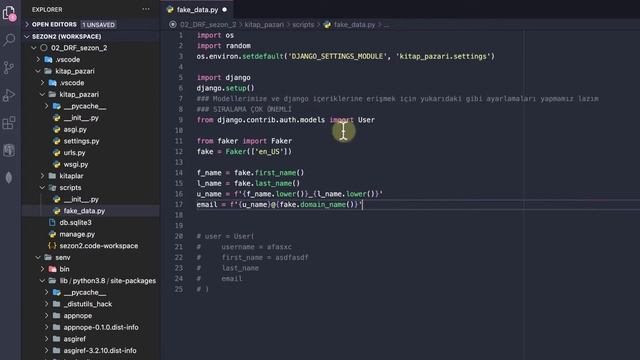Image resolution: width=640 pixels, height=360 pixels.
Task: Click breadcrumb kitap_pazari
Action: click(x=264, y=24)
